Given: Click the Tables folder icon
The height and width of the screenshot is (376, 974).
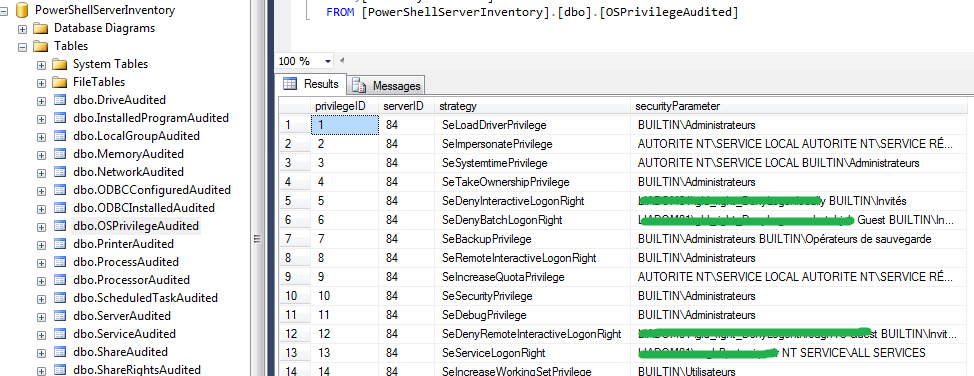Looking at the screenshot, I should 40,46.
